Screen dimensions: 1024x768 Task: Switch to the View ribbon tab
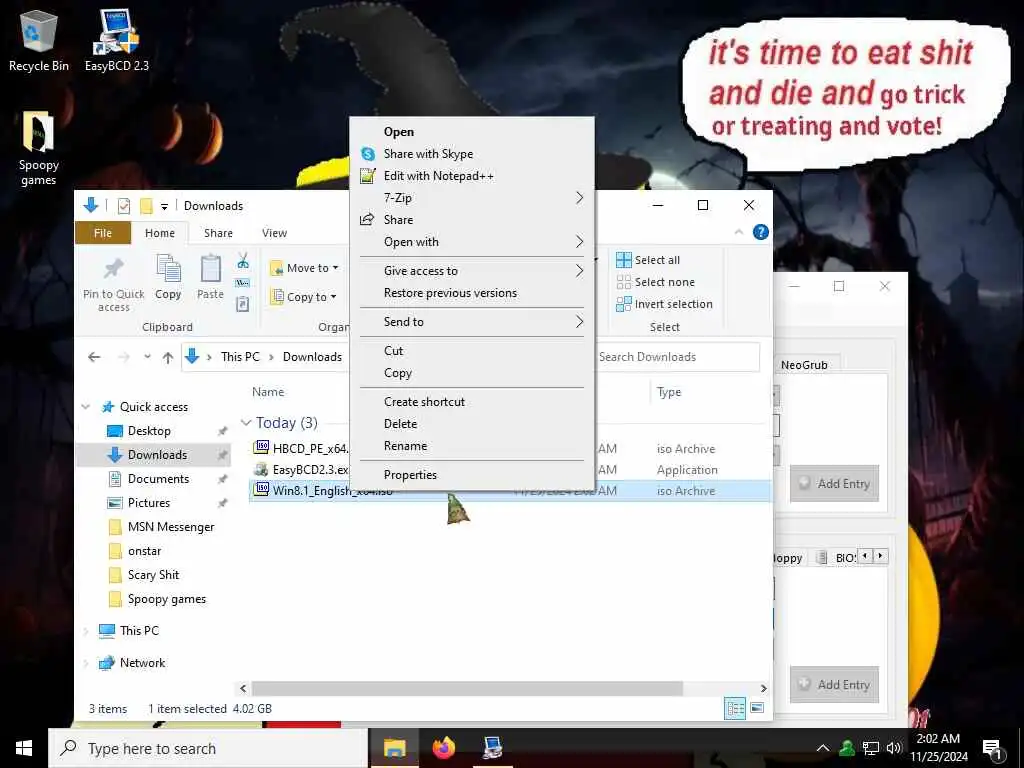click(x=274, y=233)
